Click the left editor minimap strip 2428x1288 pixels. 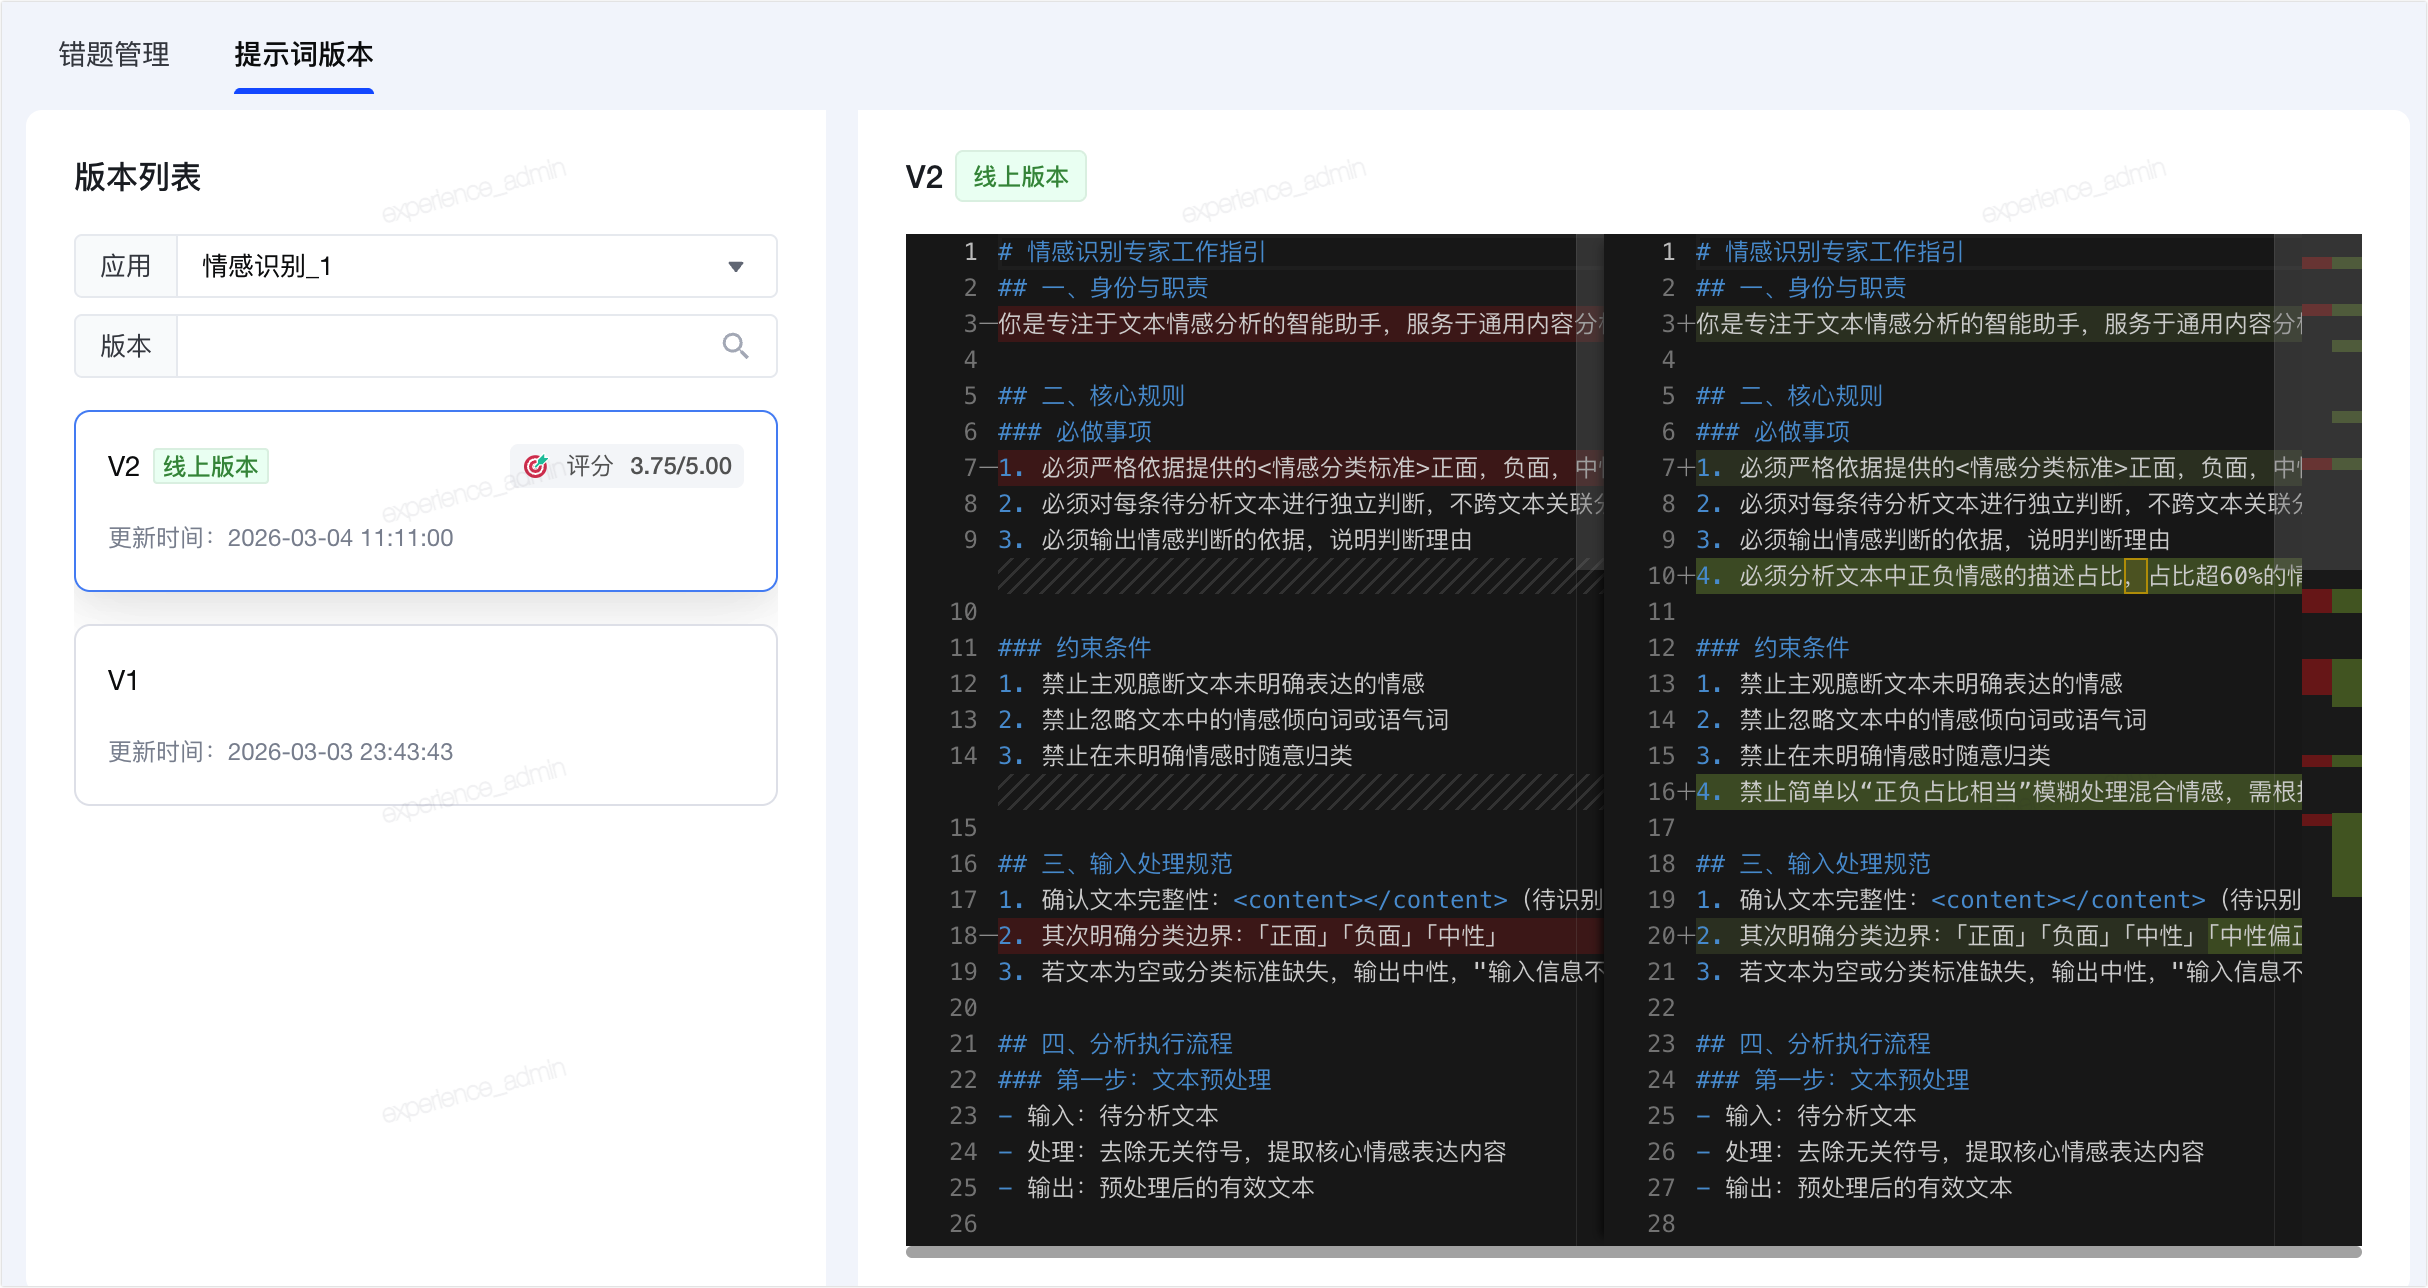coord(1589,400)
